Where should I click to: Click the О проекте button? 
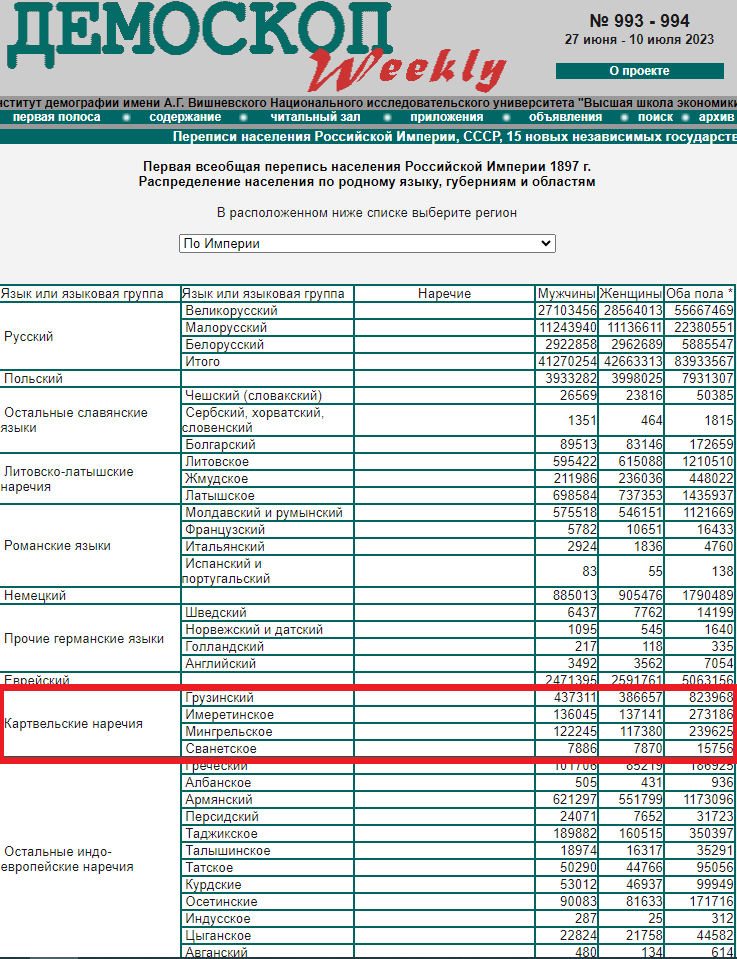[639, 71]
